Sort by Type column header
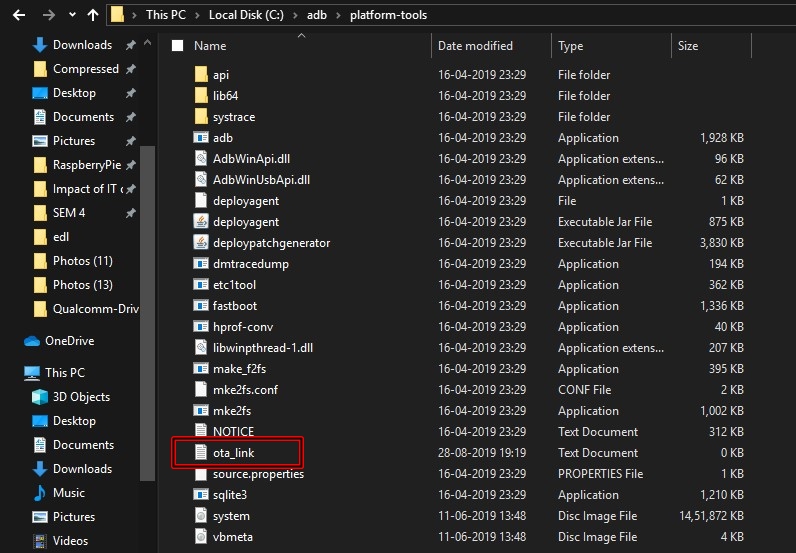This screenshot has height=553, width=796. click(x=571, y=46)
